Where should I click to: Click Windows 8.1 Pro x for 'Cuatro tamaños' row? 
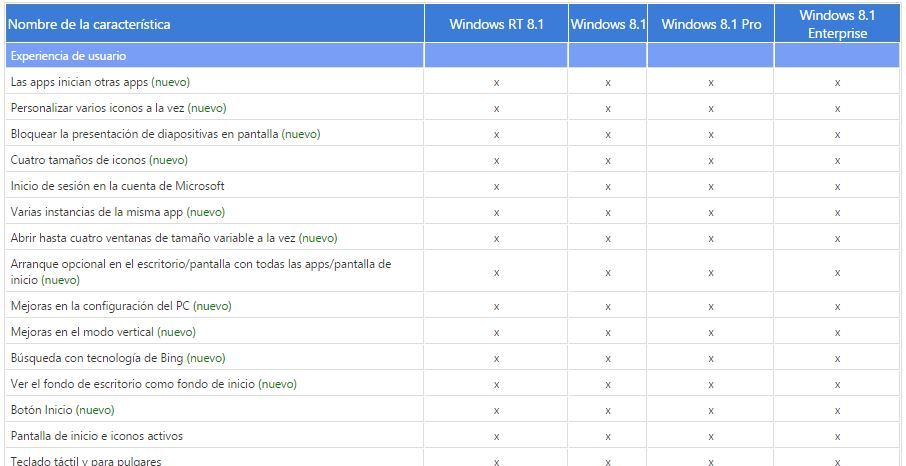(x=711, y=161)
